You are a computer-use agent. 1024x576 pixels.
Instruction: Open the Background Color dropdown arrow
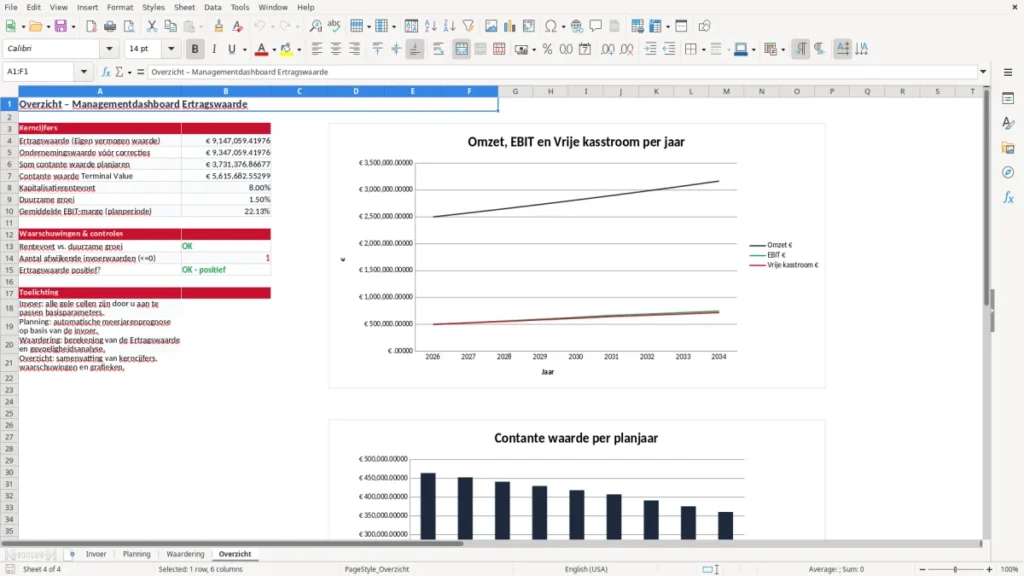(299, 49)
